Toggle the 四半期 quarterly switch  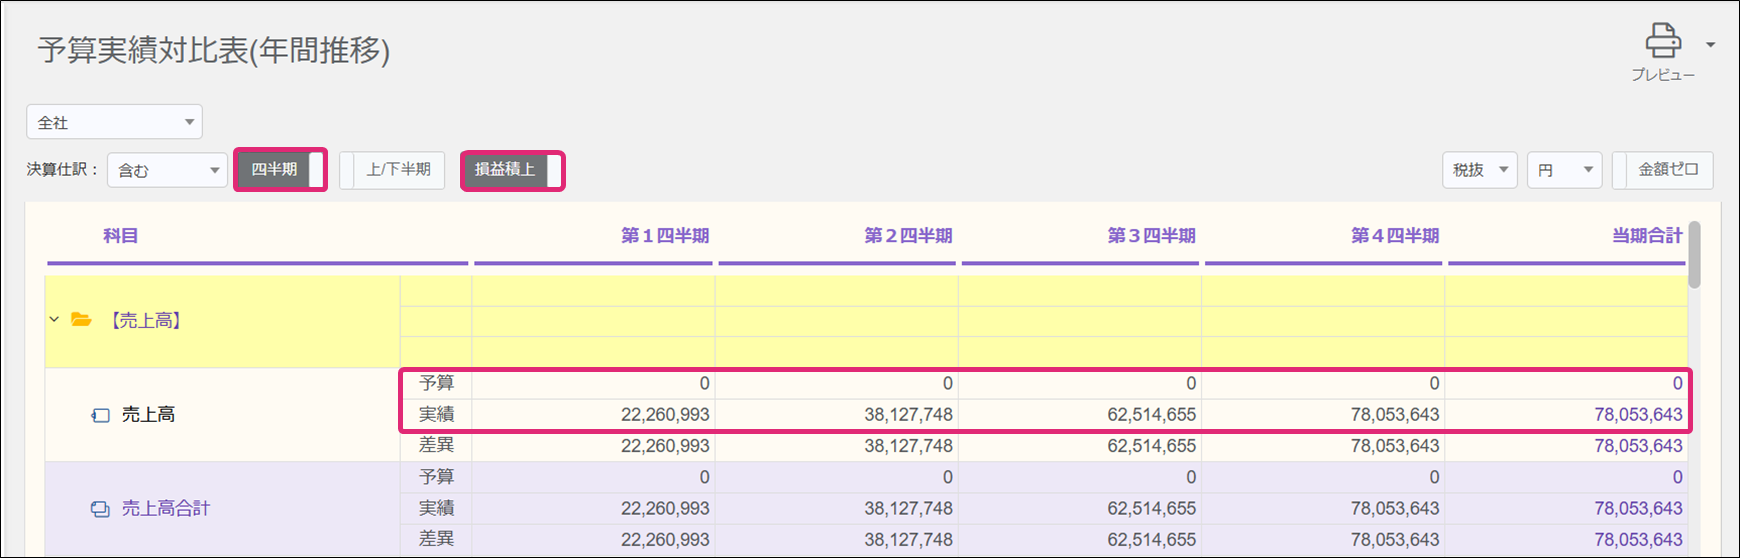click(280, 170)
